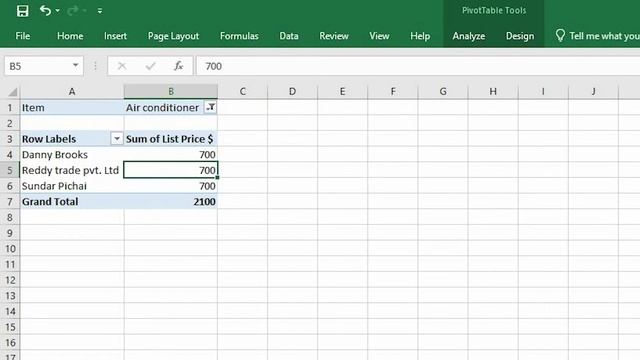Select row 1 header
640x360 pixels.
tap(10, 108)
